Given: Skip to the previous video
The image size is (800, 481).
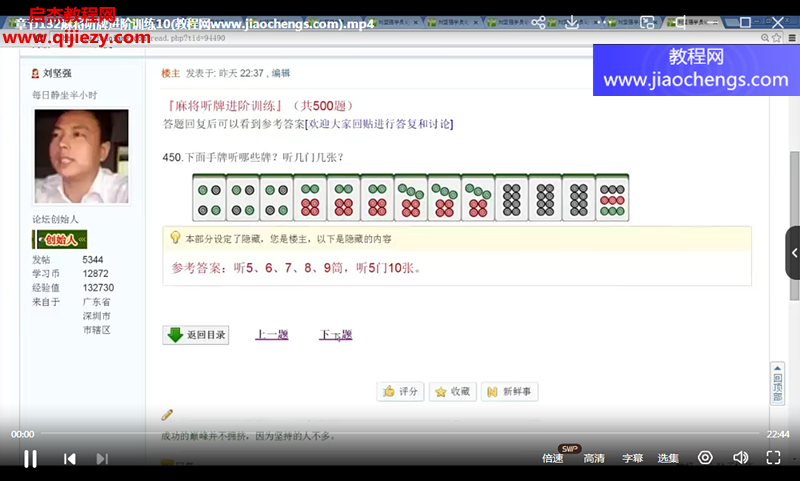Looking at the screenshot, I should pyautogui.click(x=70, y=459).
